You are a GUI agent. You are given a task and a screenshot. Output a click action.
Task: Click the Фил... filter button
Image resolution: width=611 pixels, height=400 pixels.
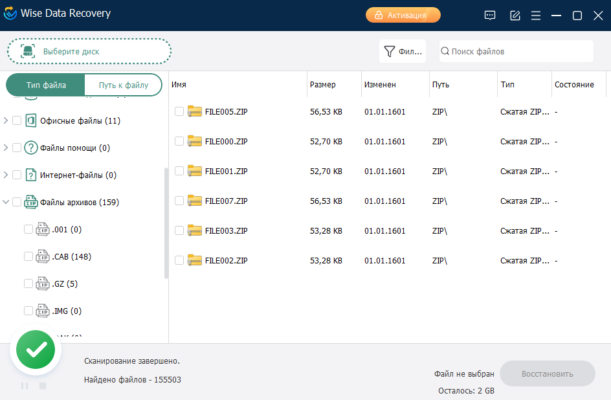pos(403,51)
